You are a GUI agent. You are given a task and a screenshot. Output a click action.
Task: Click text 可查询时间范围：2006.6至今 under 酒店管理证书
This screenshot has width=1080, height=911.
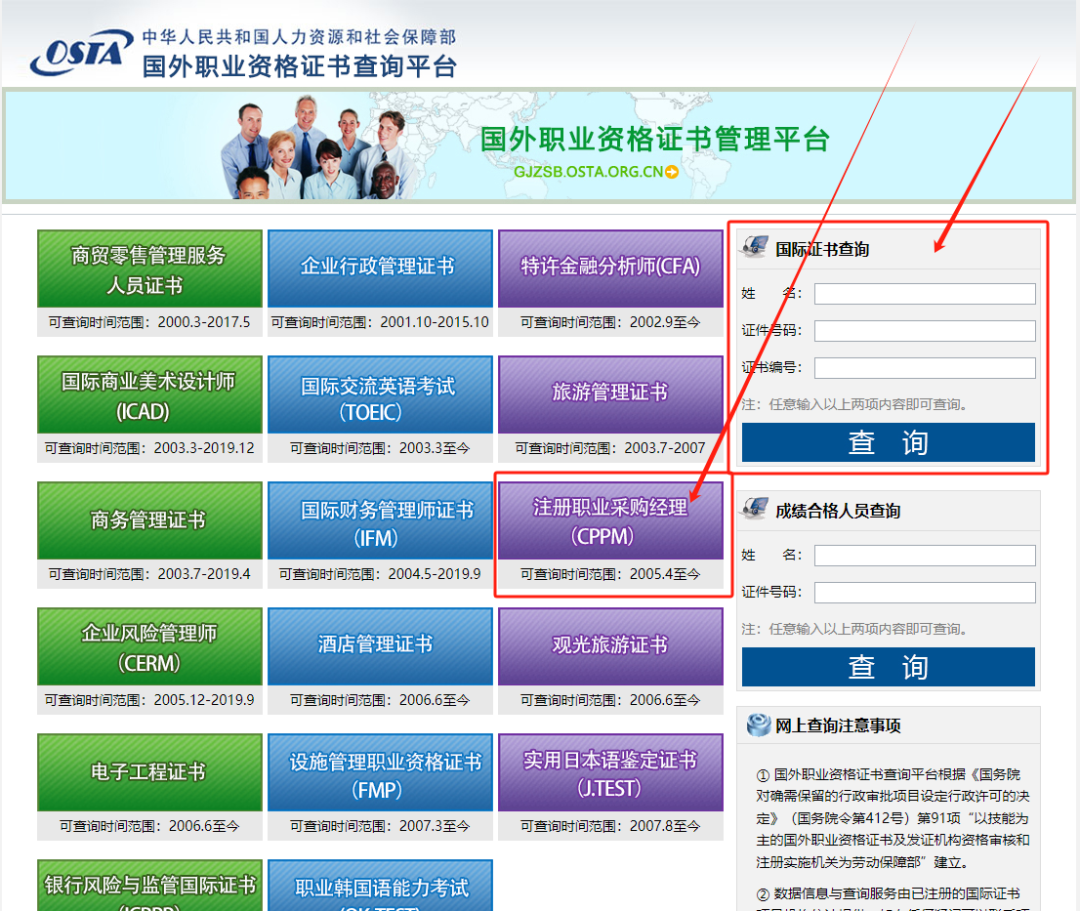click(380, 700)
